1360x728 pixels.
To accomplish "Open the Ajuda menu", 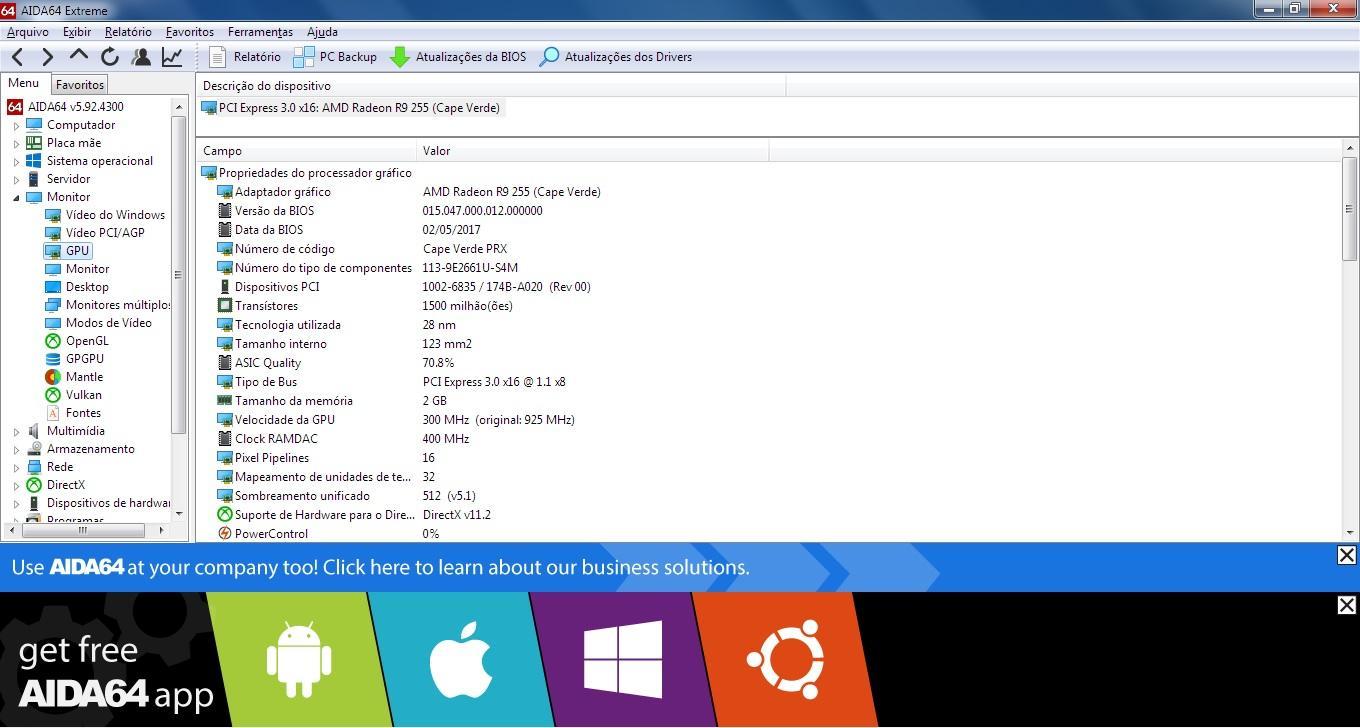I will (x=322, y=32).
